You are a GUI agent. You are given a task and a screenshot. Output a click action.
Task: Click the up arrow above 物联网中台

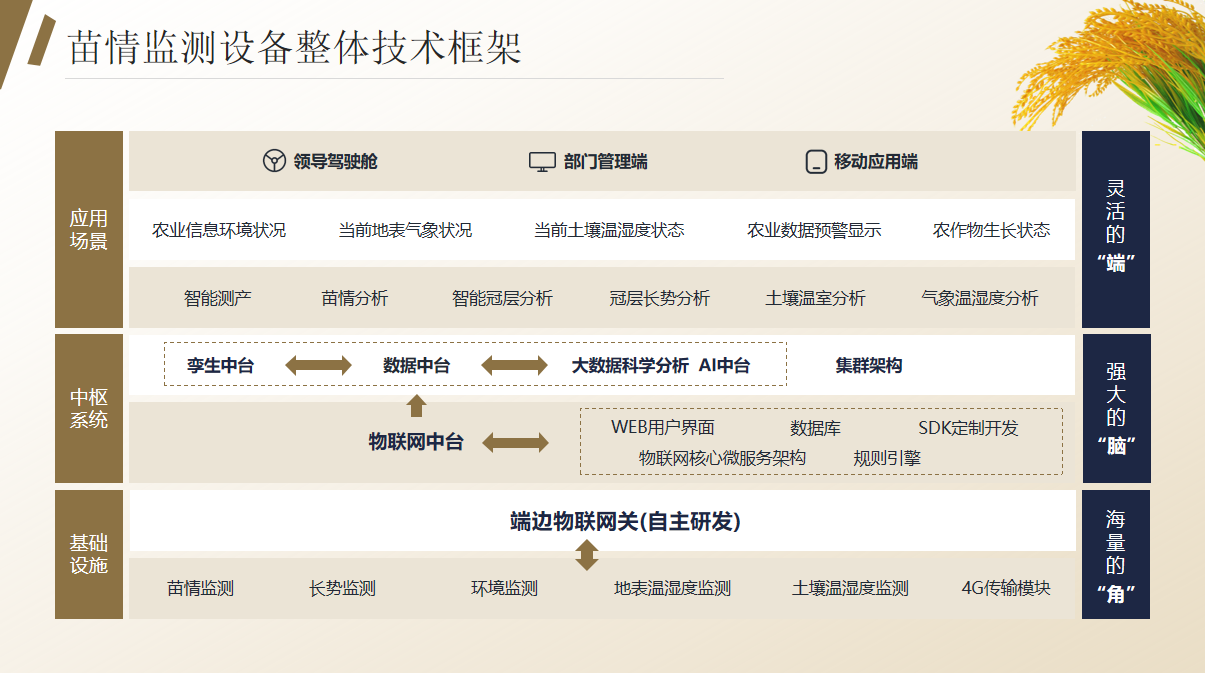click(x=417, y=405)
